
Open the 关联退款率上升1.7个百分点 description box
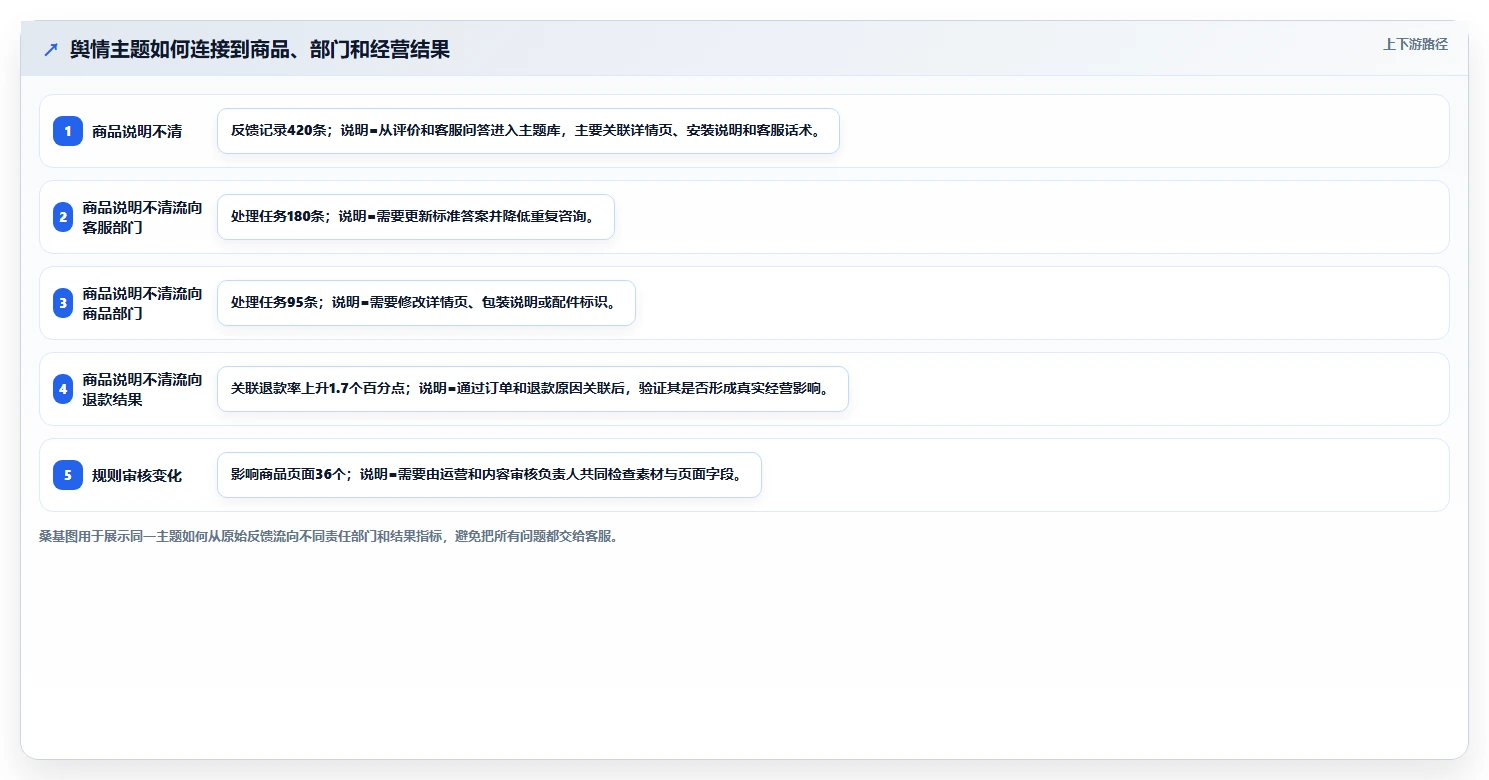532,389
